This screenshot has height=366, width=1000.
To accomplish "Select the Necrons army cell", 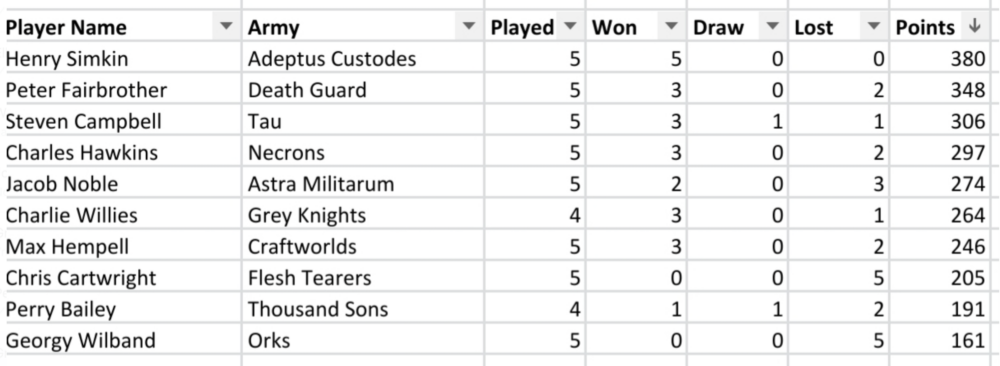I will tap(363, 152).
